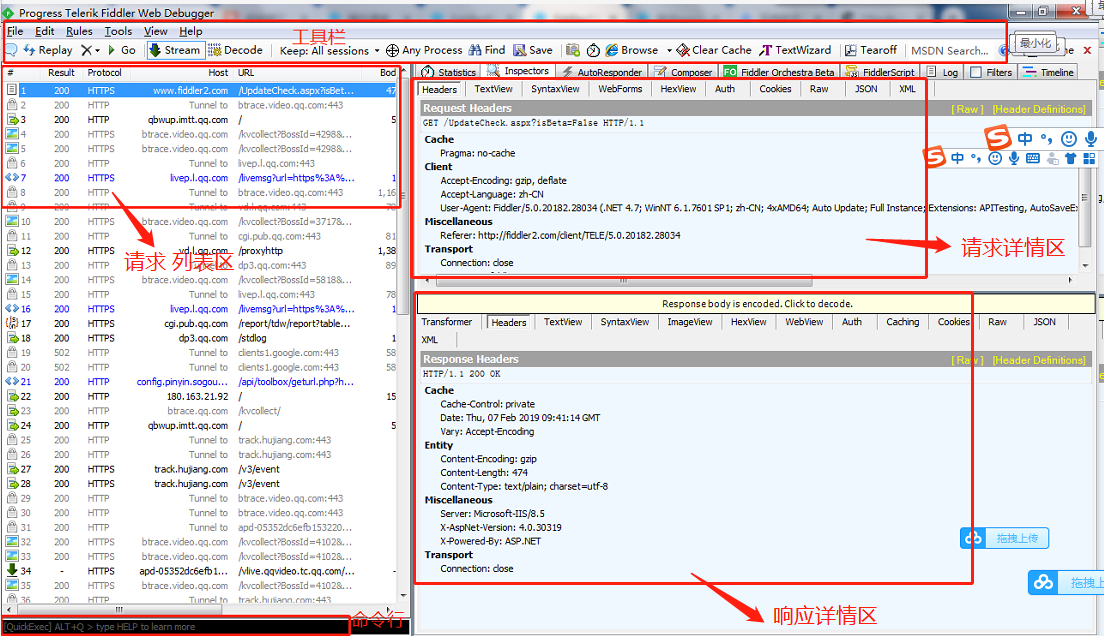Click the comment speech bubble icon
The image size is (1104, 636).
point(11,50)
